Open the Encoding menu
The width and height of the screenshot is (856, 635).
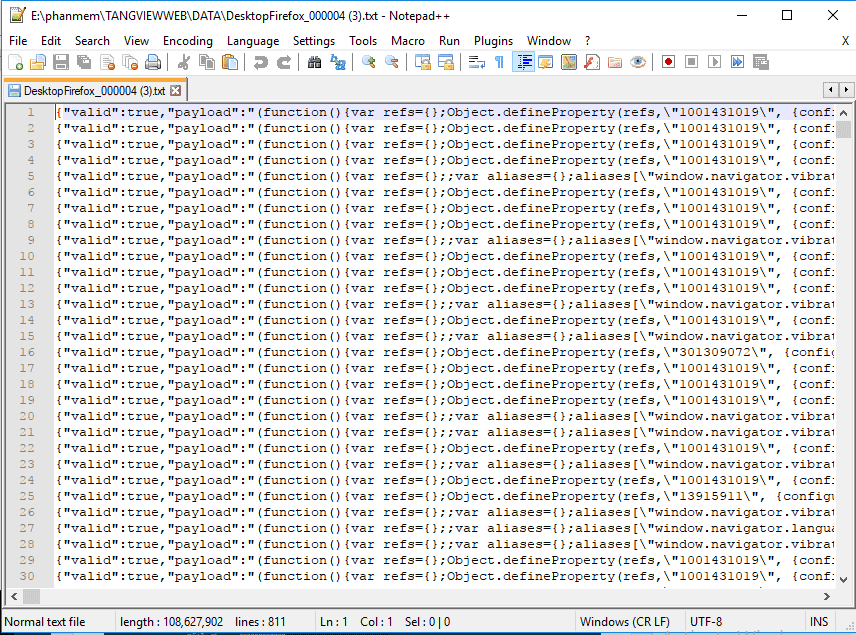[x=188, y=41]
